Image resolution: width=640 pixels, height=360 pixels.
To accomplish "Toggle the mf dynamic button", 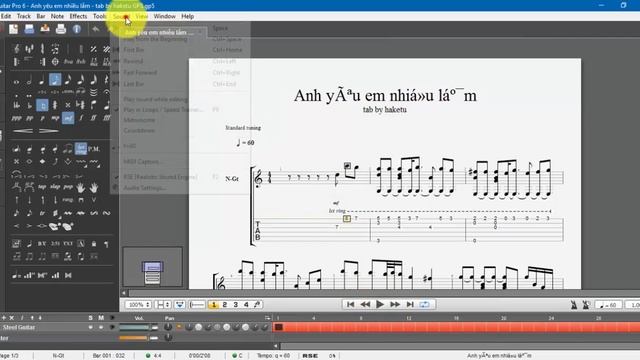I will (68, 118).
